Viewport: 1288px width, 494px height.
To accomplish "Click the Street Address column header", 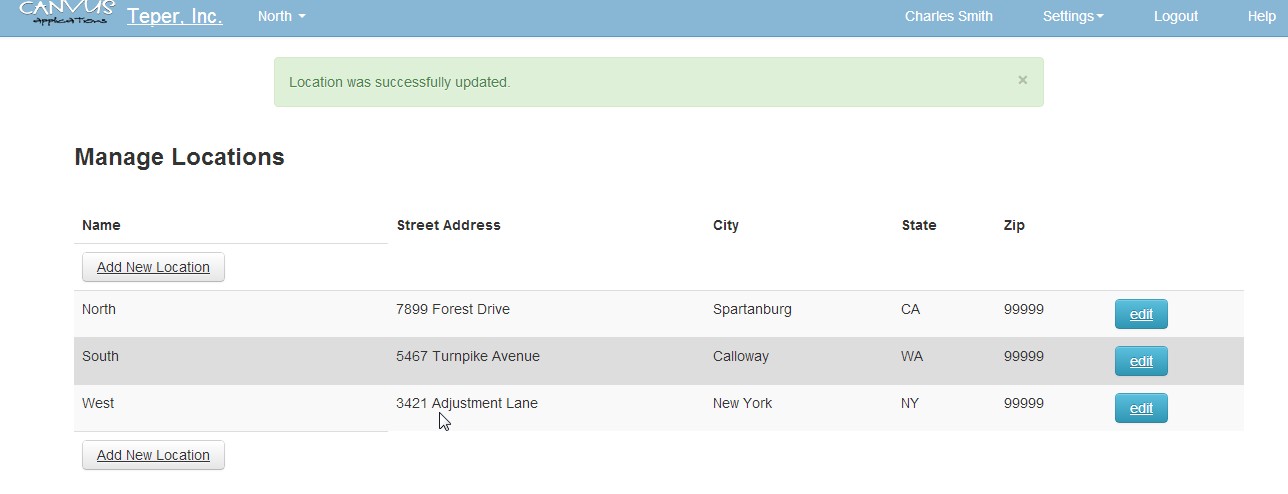I will click(448, 225).
